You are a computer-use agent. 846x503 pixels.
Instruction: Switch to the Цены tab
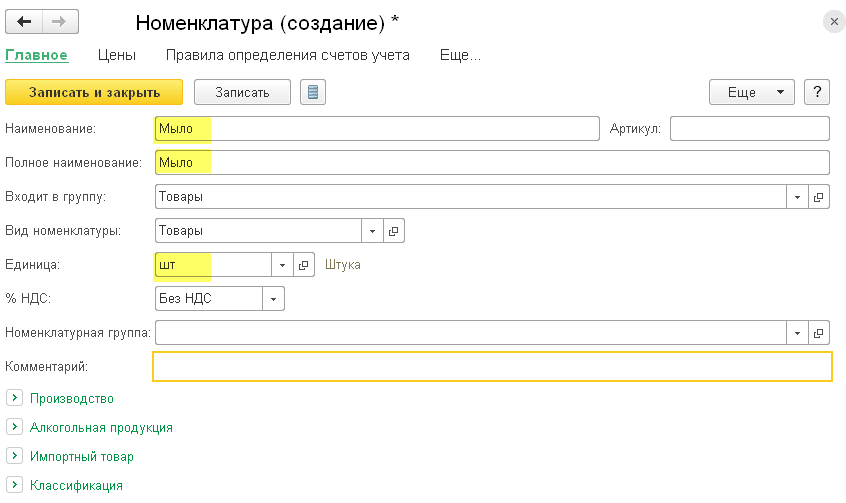click(117, 56)
